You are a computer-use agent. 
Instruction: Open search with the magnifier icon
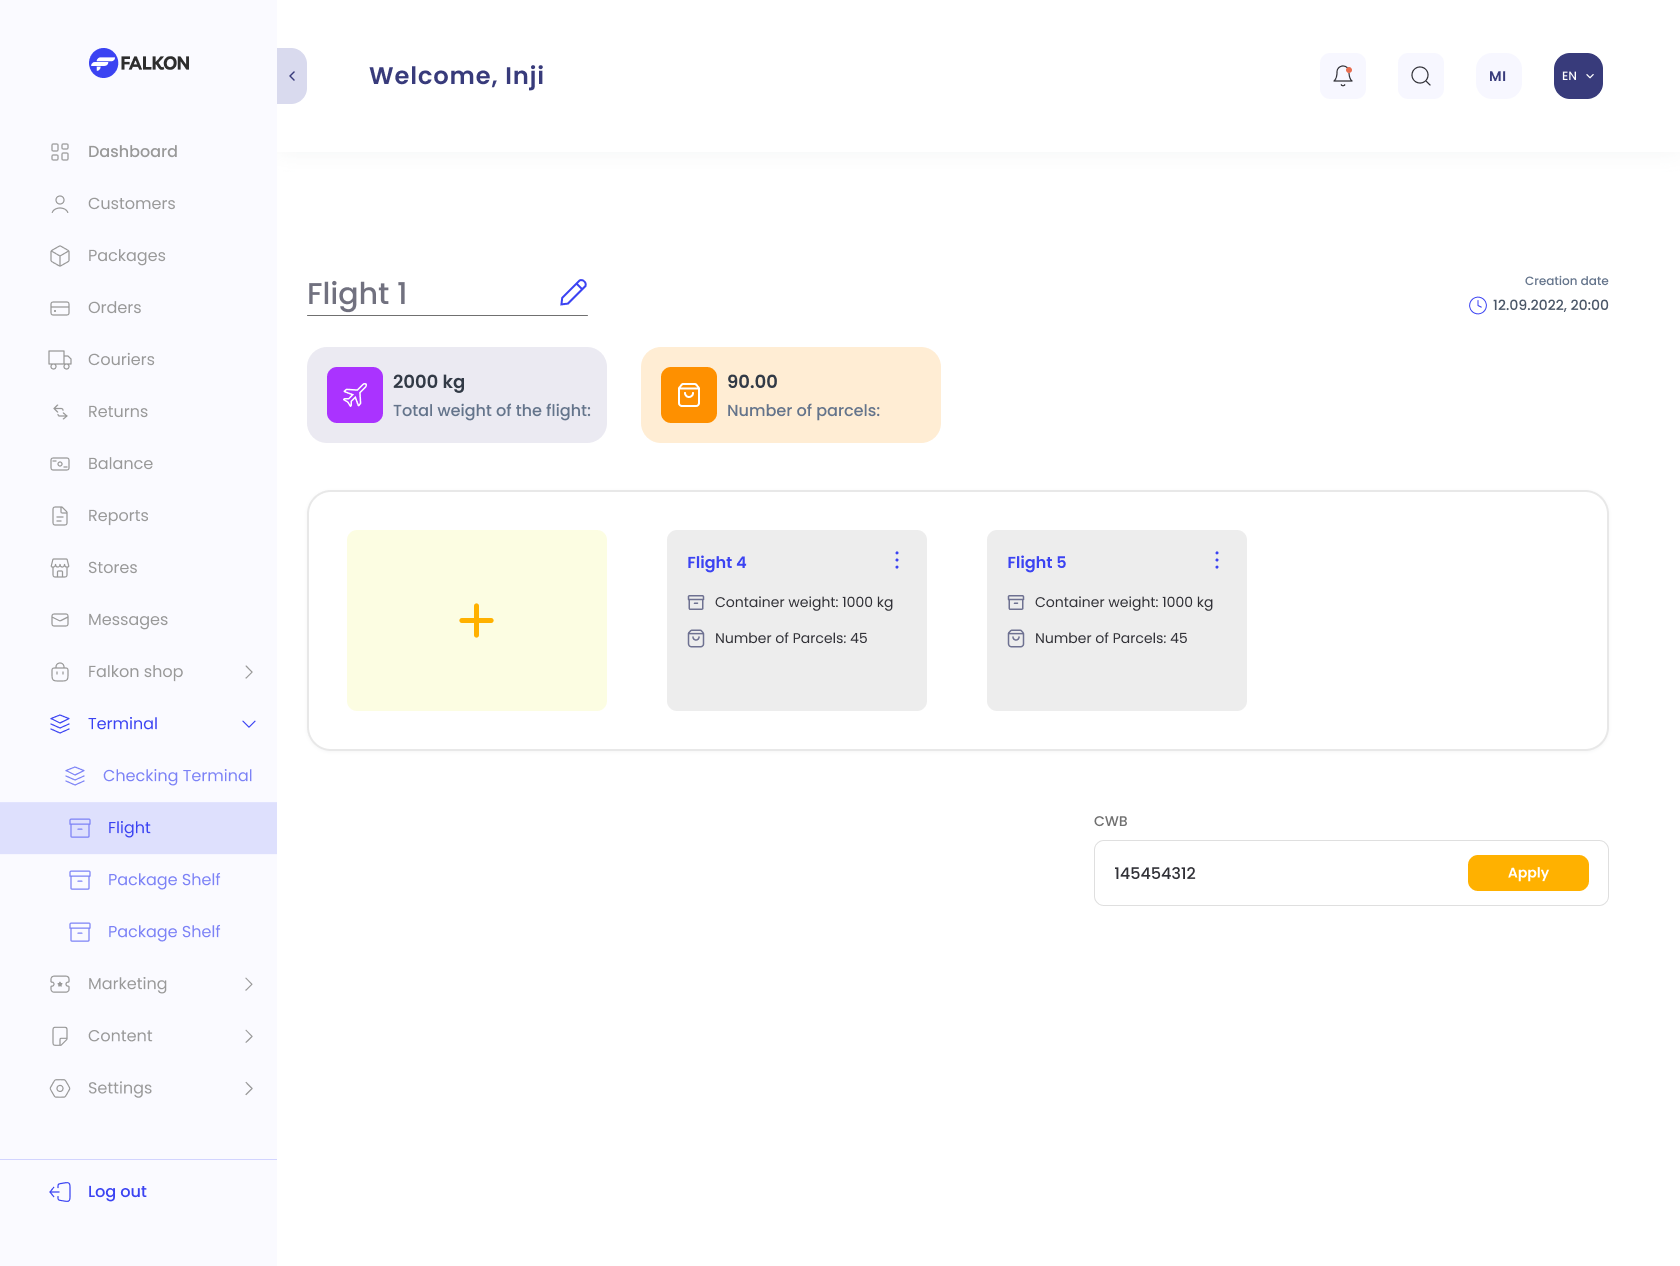coord(1420,76)
